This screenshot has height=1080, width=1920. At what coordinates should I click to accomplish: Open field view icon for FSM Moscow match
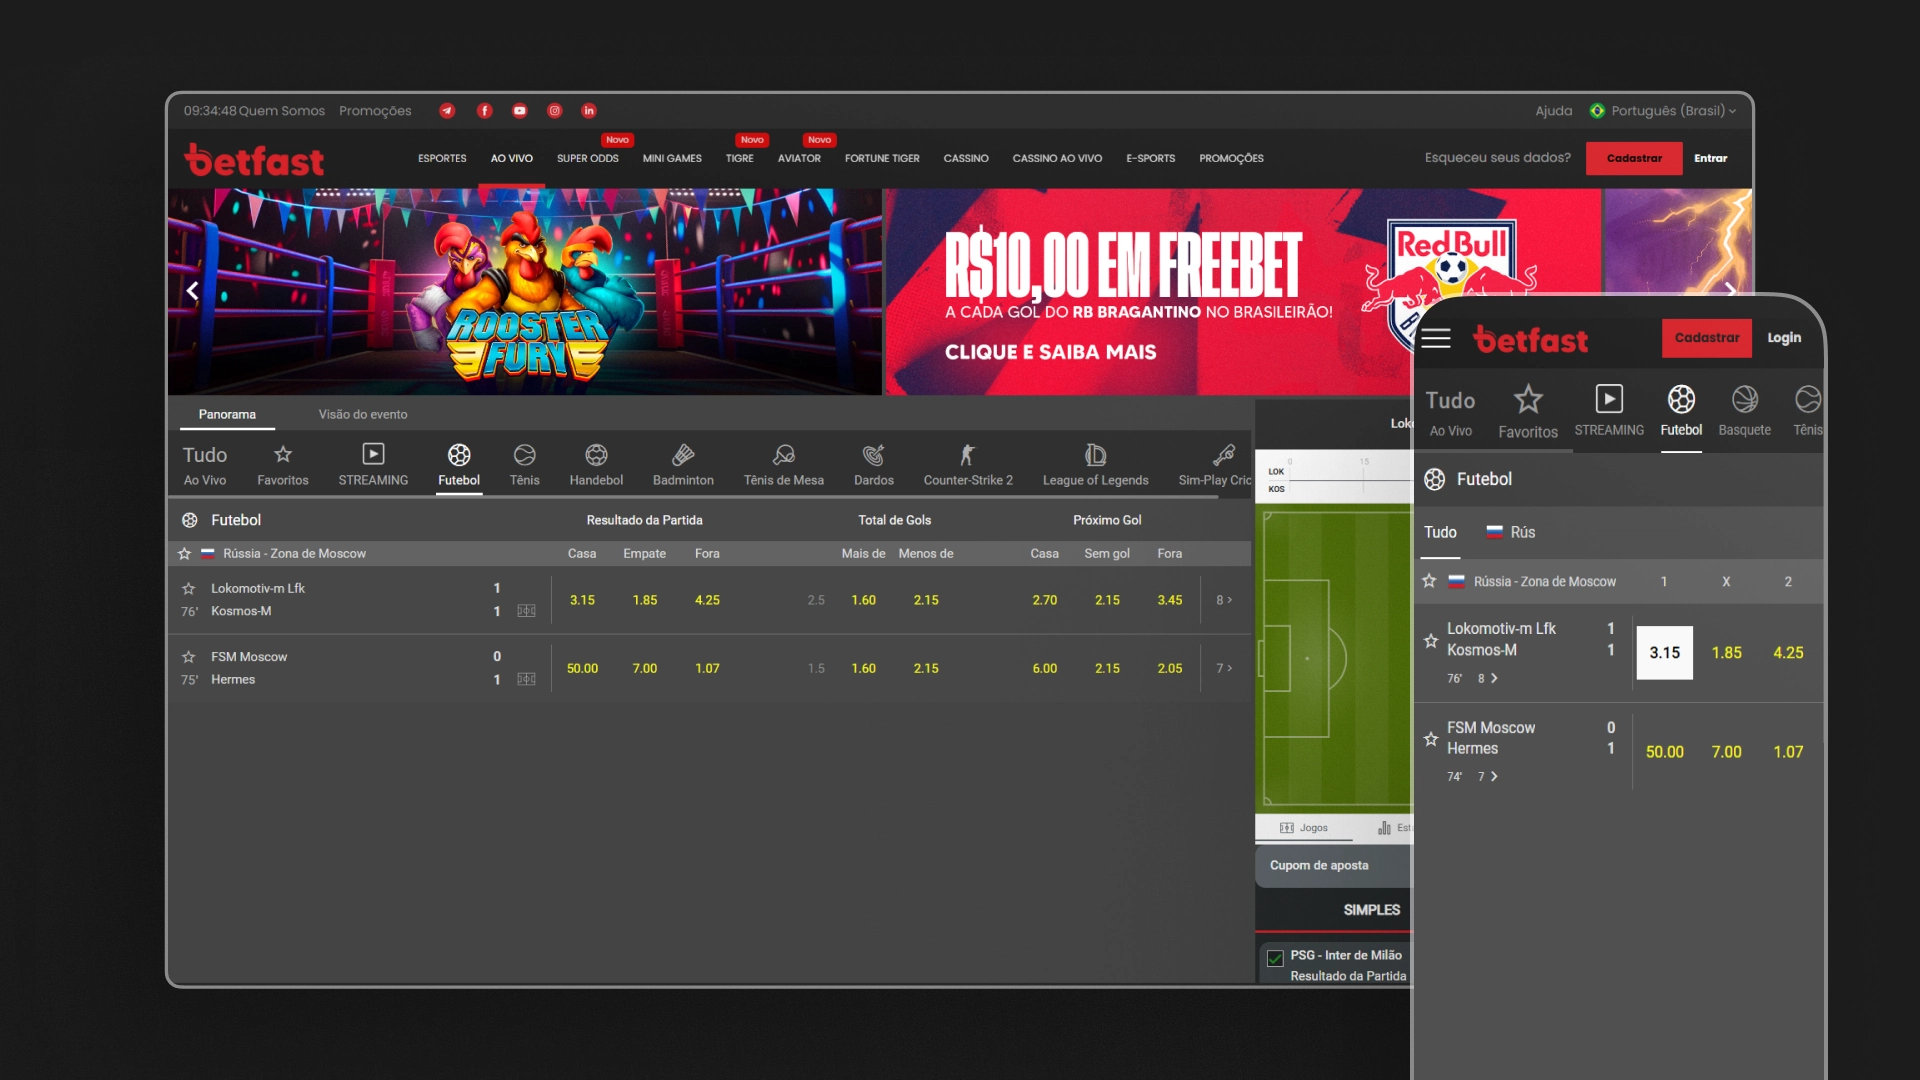coord(526,679)
